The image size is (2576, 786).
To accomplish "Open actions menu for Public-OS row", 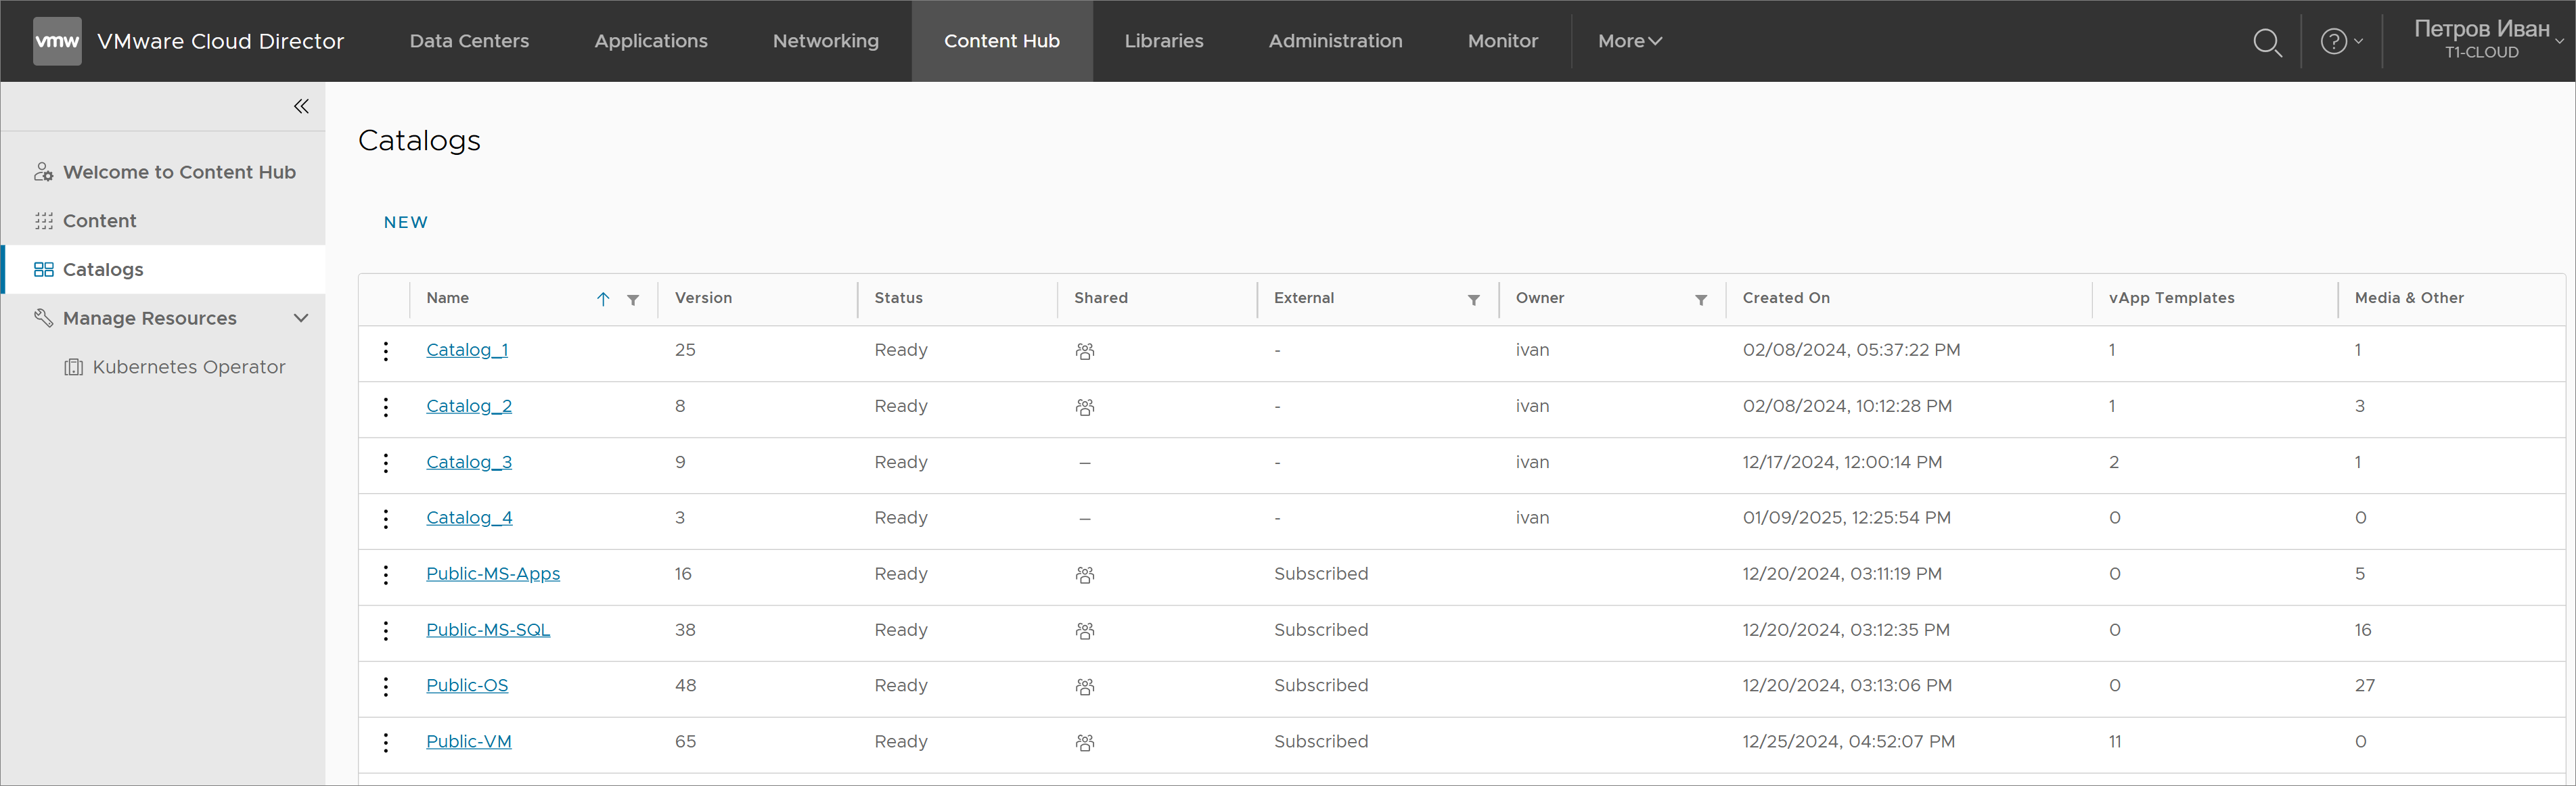I will point(386,686).
